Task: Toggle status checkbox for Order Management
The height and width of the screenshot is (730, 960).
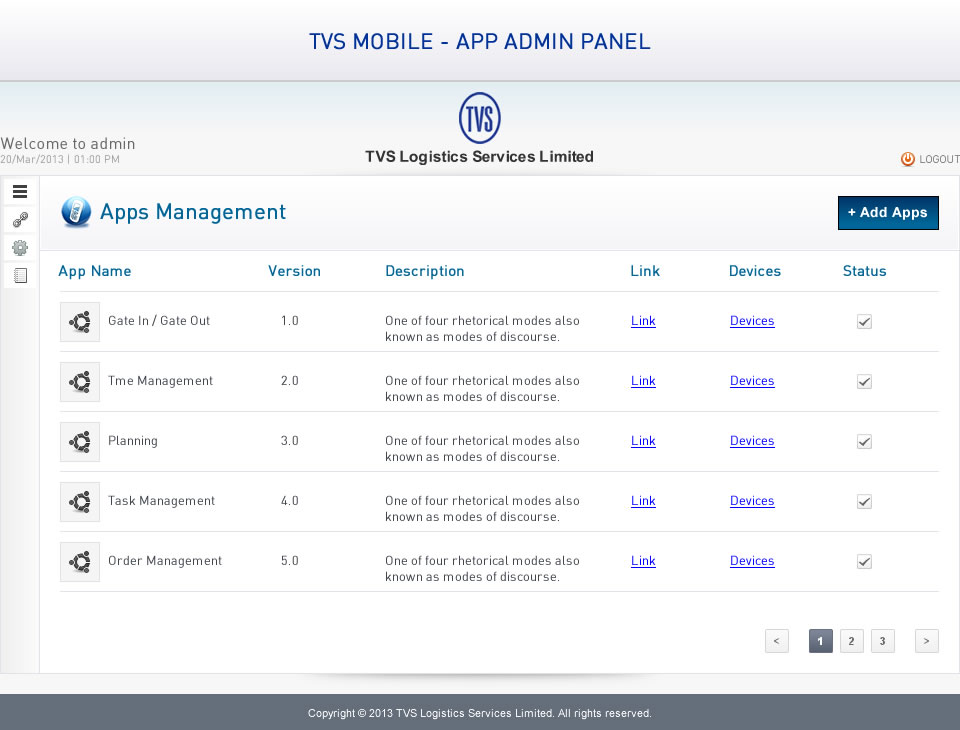Action: 864,562
